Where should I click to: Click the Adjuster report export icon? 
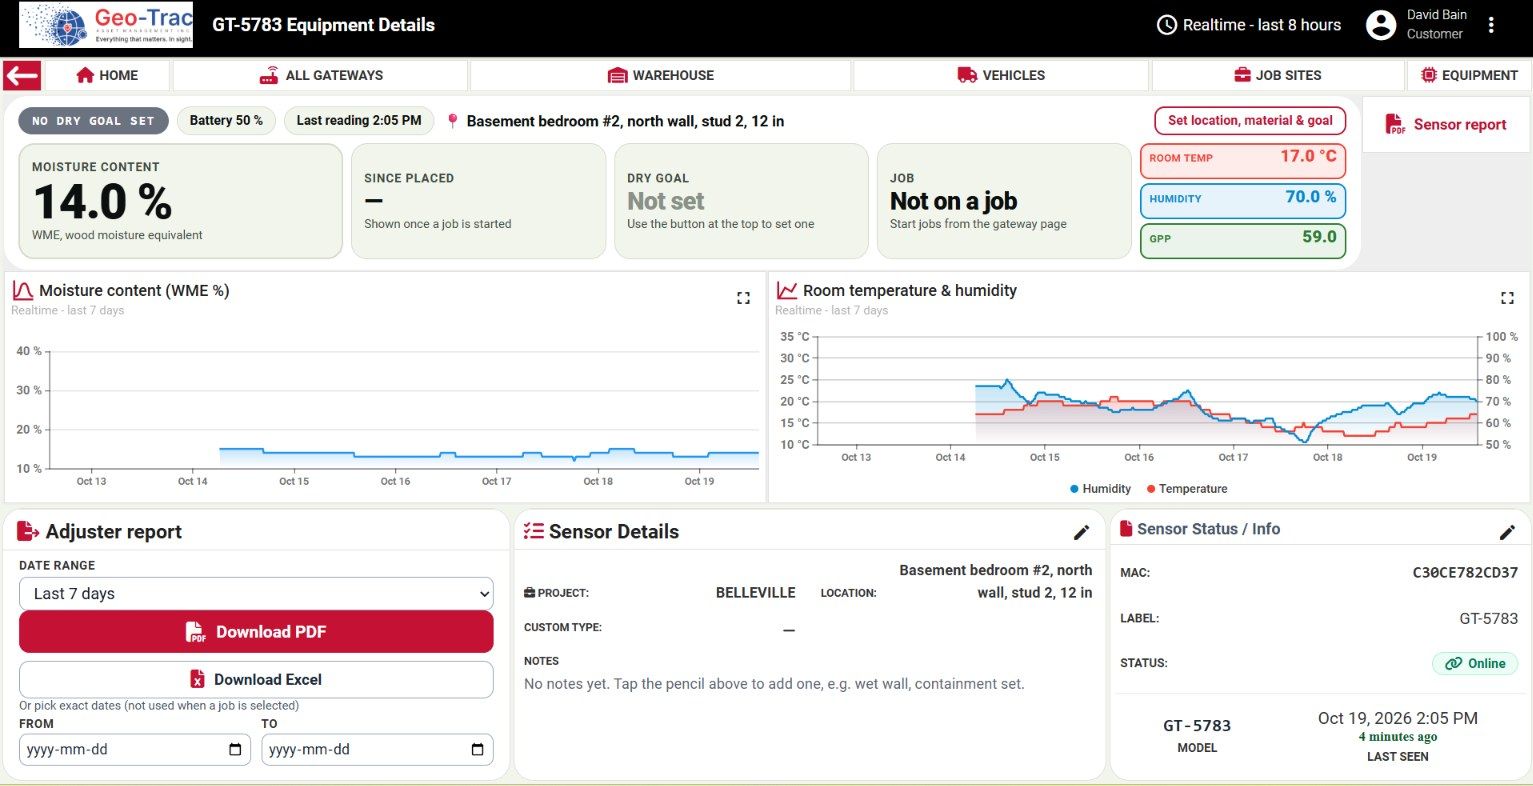point(28,531)
